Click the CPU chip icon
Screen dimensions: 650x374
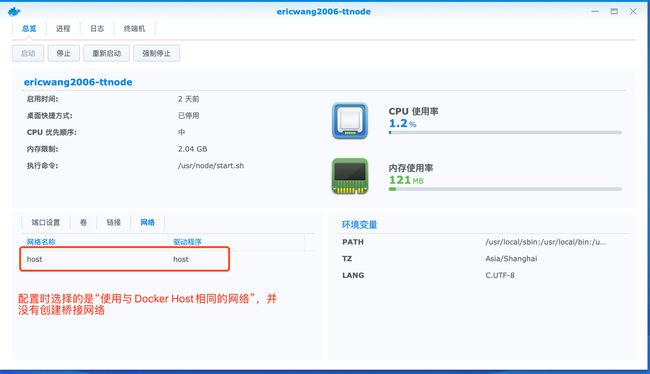pos(350,121)
